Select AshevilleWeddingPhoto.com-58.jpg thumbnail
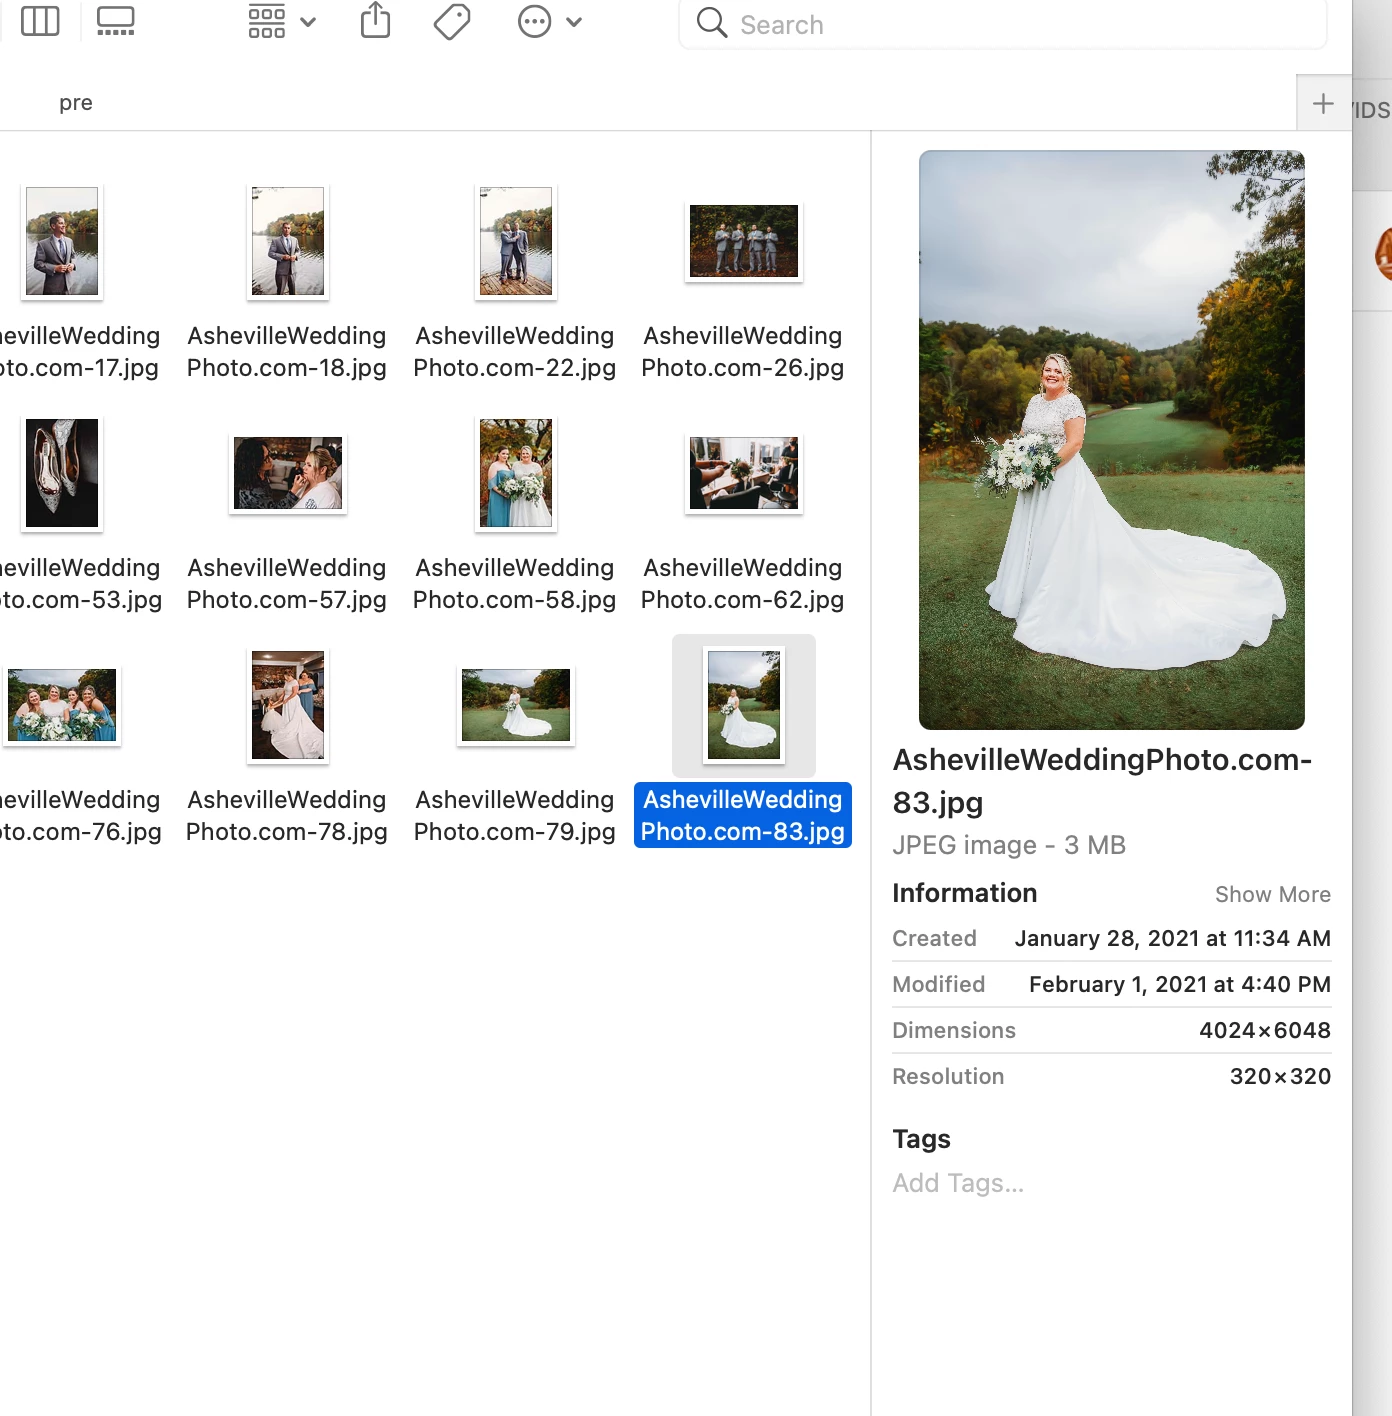The height and width of the screenshot is (1416, 1392). [x=516, y=473]
